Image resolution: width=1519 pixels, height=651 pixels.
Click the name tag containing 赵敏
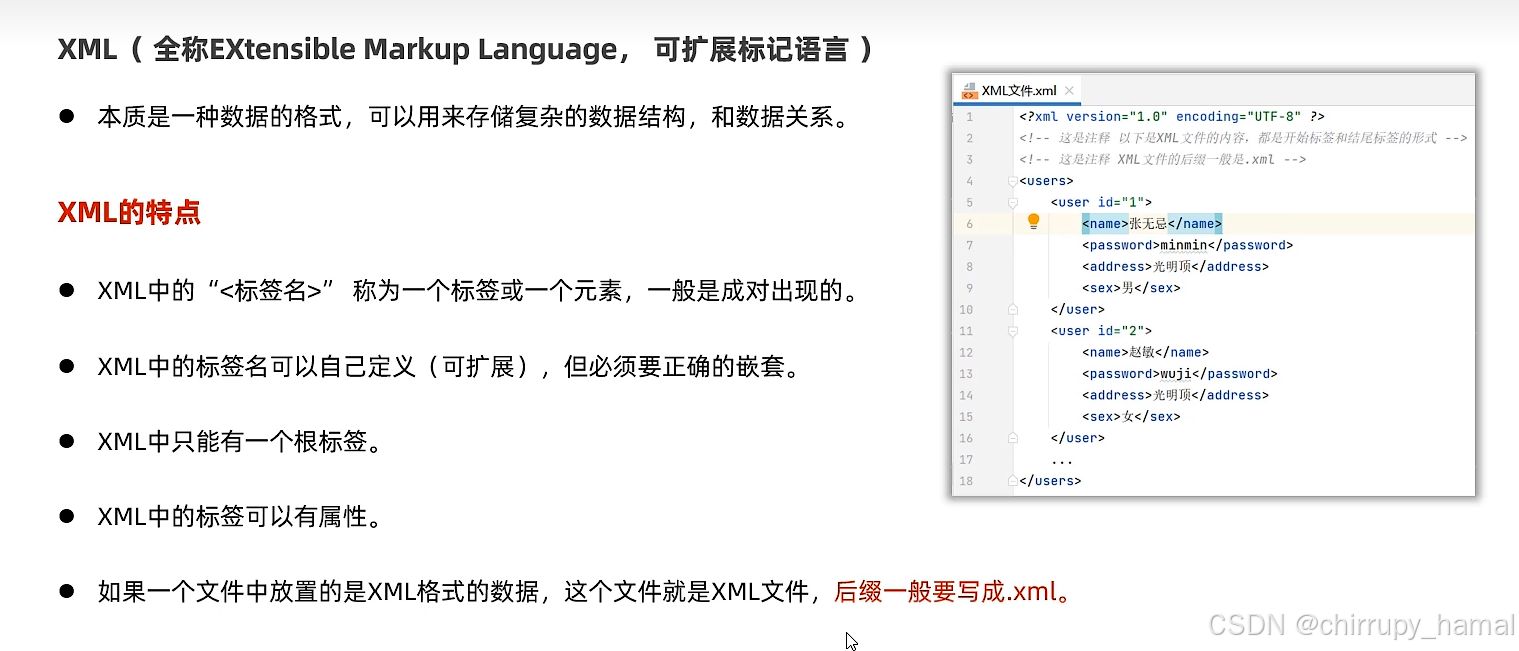(x=1145, y=352)
